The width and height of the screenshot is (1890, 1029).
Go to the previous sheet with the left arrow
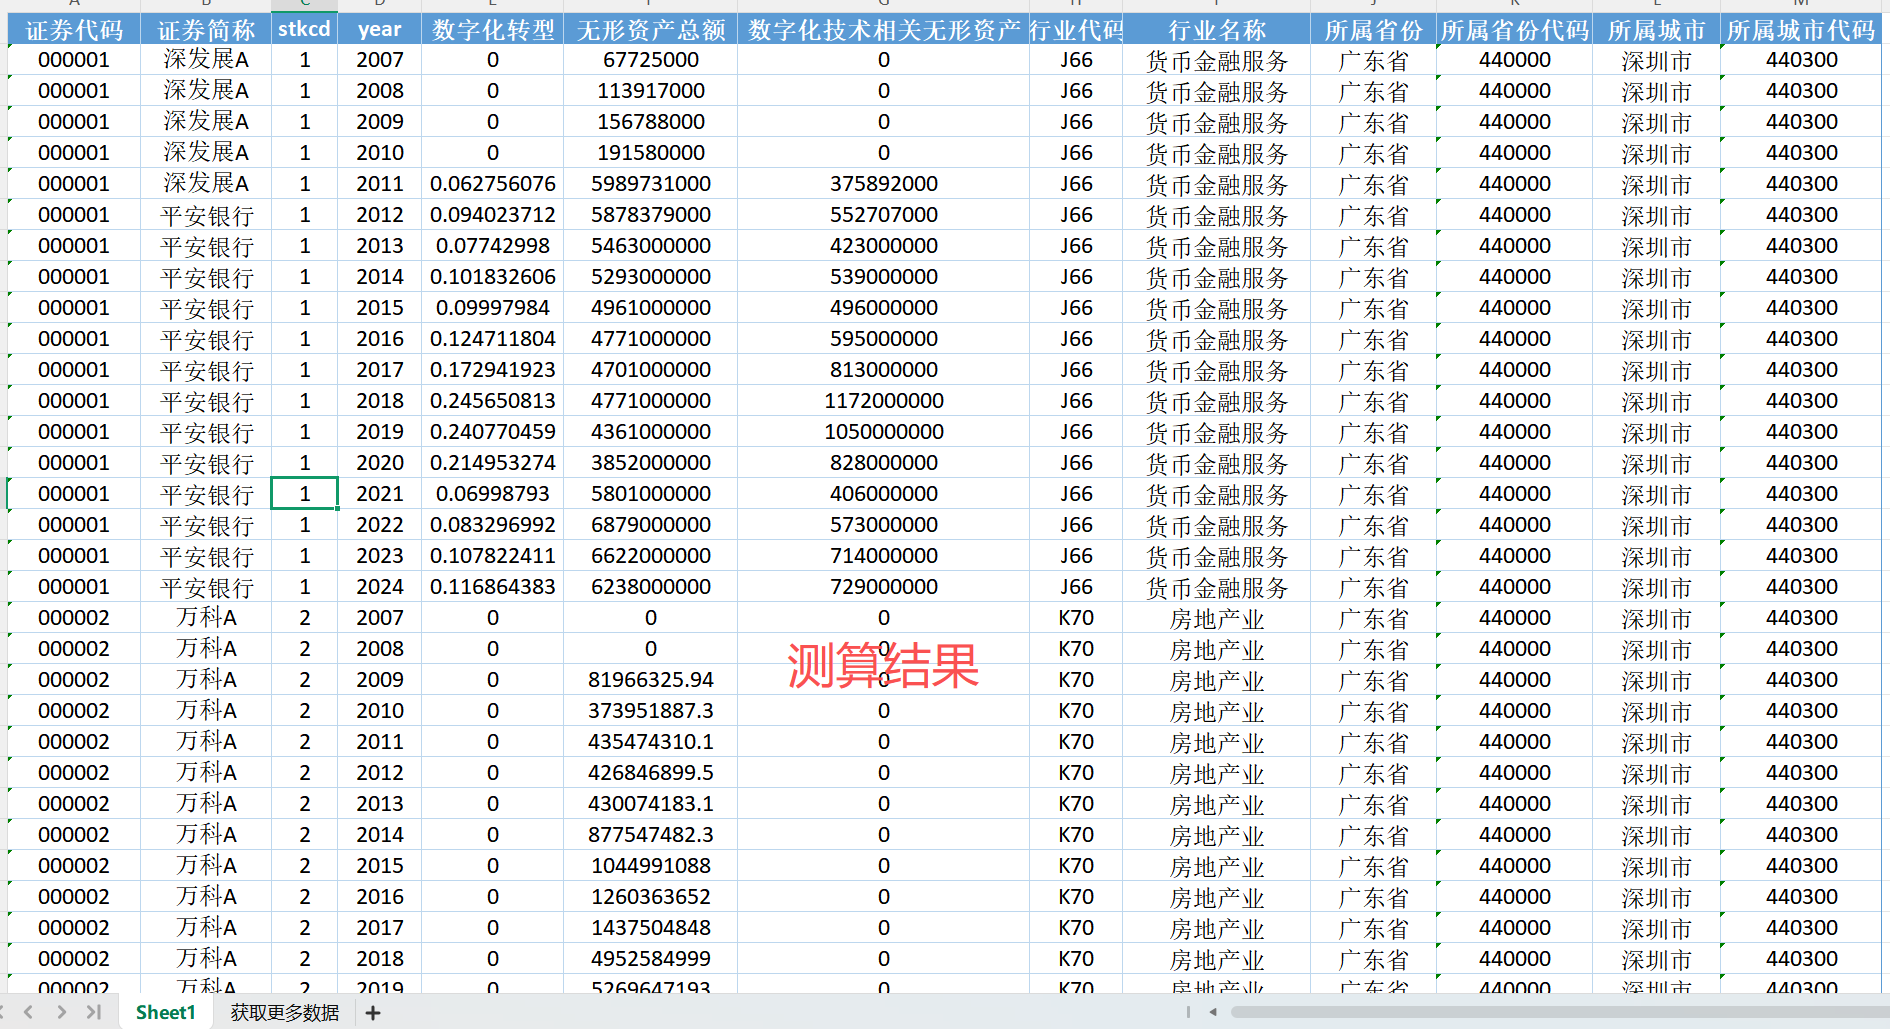click(28, 1012)
